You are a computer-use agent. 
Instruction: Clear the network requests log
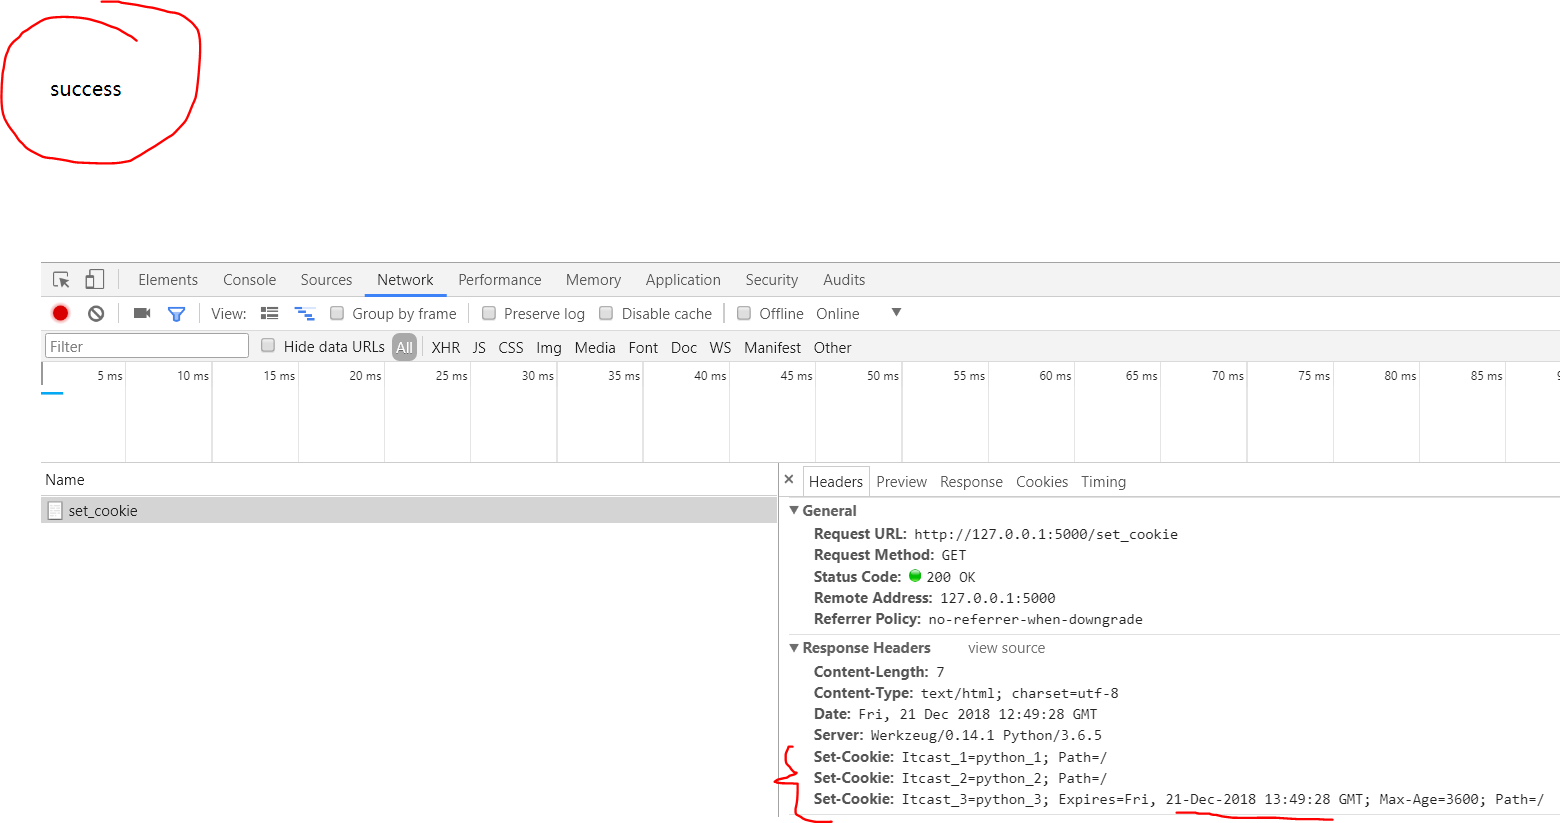(95, 313)
